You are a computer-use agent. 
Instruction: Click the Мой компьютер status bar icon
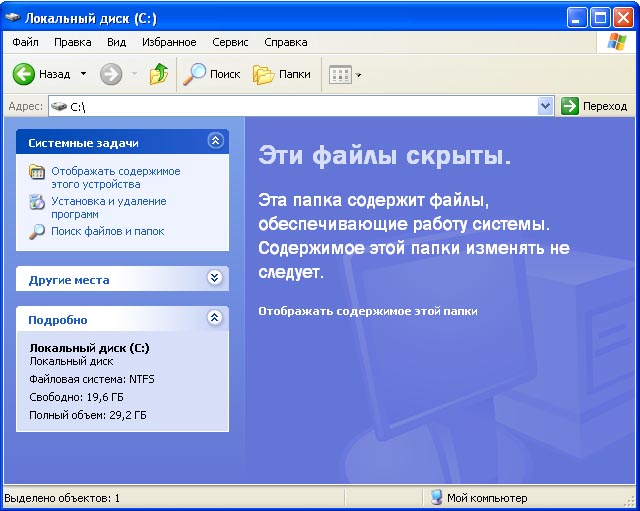pyautogui.click(x=436, y=498)
